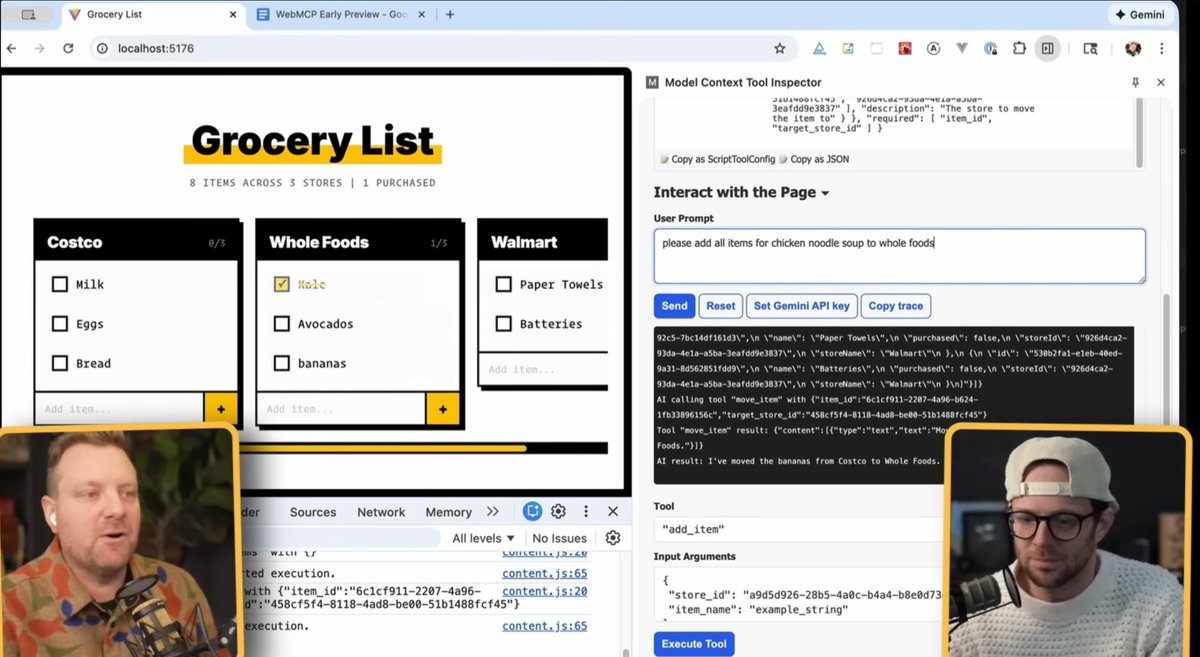Check the Paper Towels item
This screenshot has width=1200, height=657.
pyautogui.click(x=503, y=284)
